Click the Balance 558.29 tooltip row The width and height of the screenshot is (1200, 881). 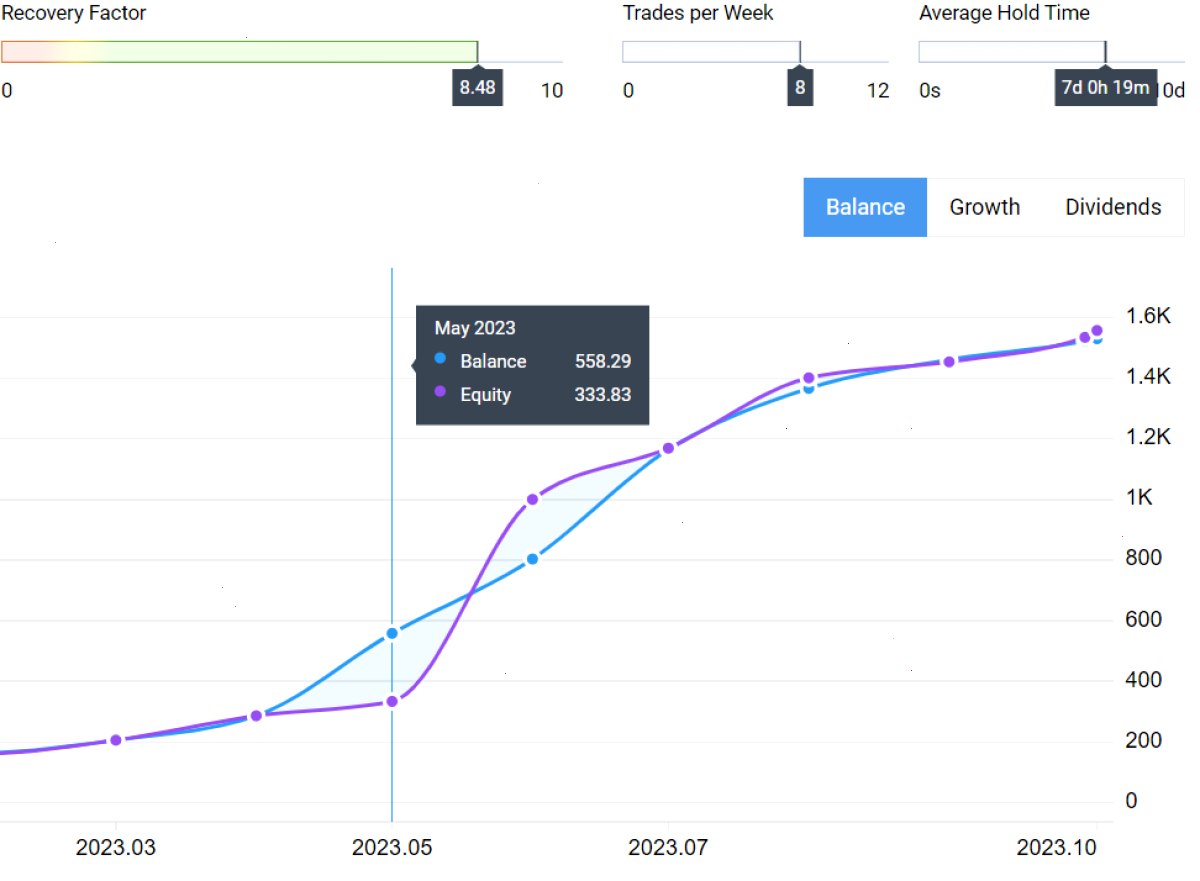click(533, 361)
